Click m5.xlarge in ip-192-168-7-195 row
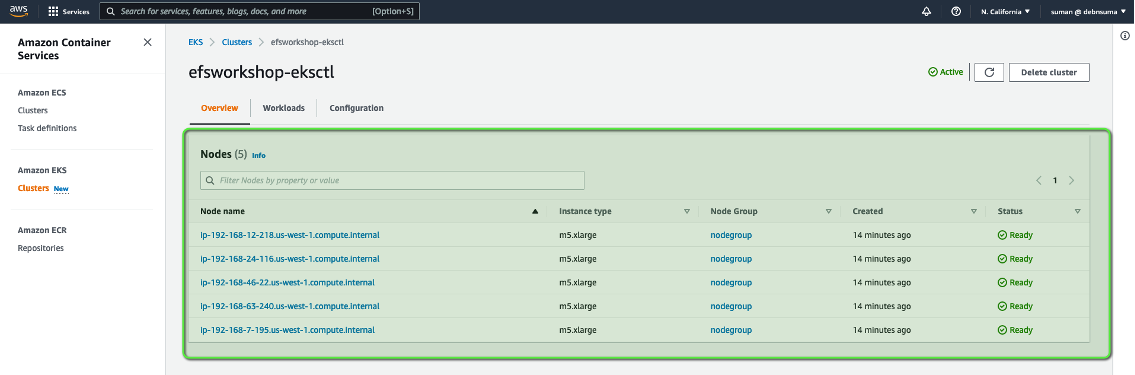1135x375 pixels. point(578,330)
